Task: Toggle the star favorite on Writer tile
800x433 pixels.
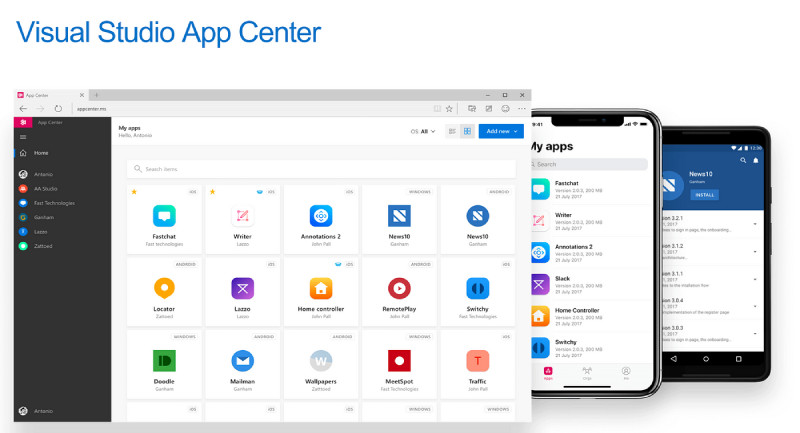Action: tap(213, 192)
